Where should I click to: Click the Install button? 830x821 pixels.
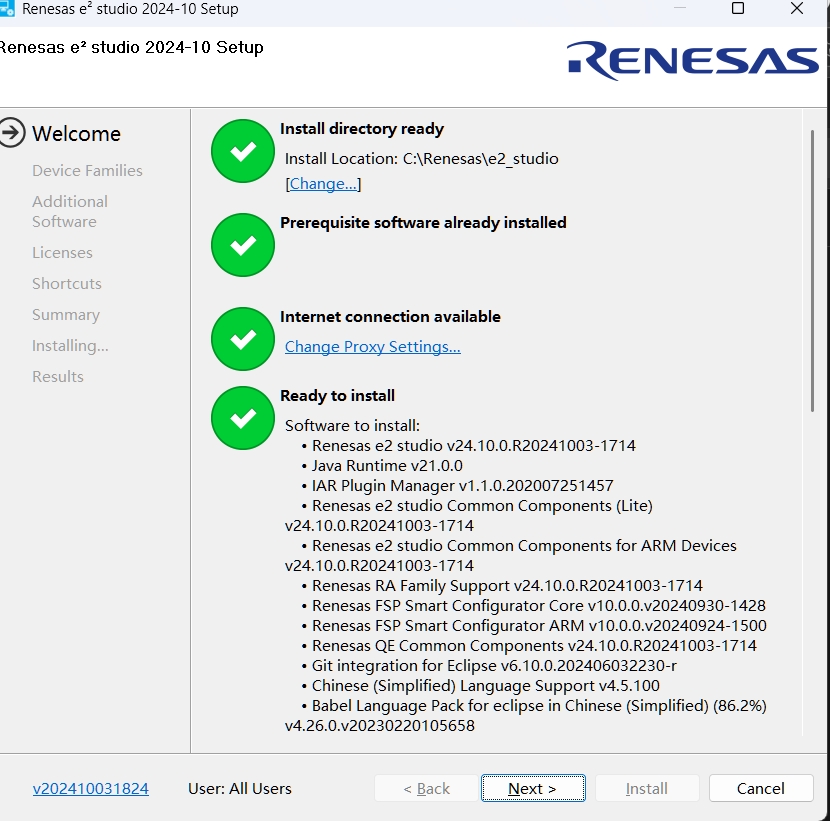(646, 788)
